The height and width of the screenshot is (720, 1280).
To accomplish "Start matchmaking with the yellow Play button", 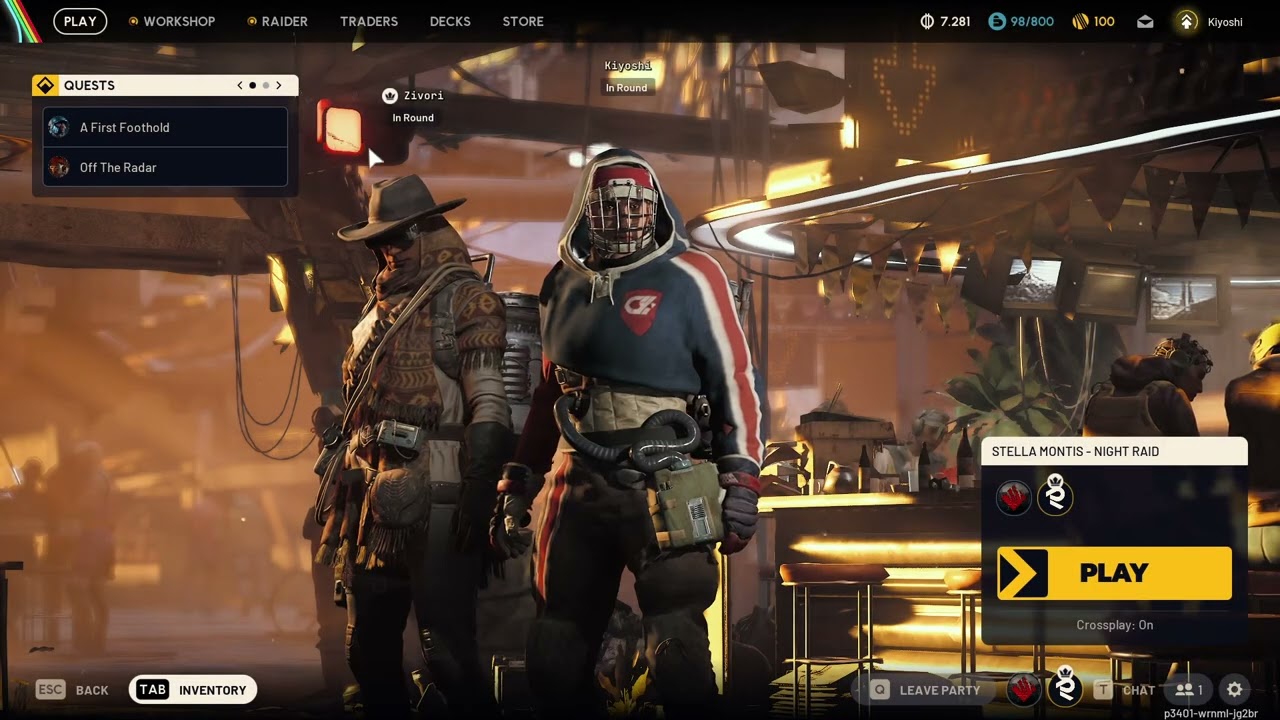I will coord(1114,573).
